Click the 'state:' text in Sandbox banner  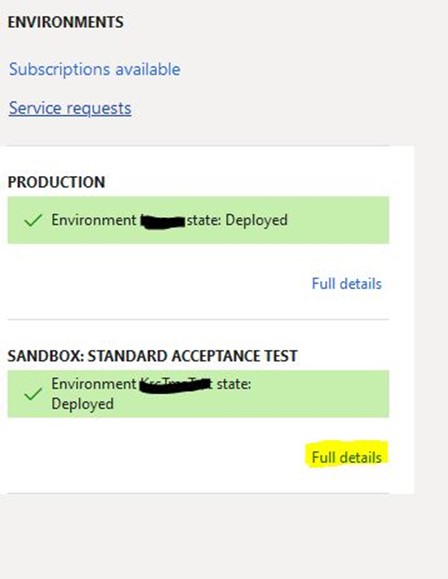[234, 384]
